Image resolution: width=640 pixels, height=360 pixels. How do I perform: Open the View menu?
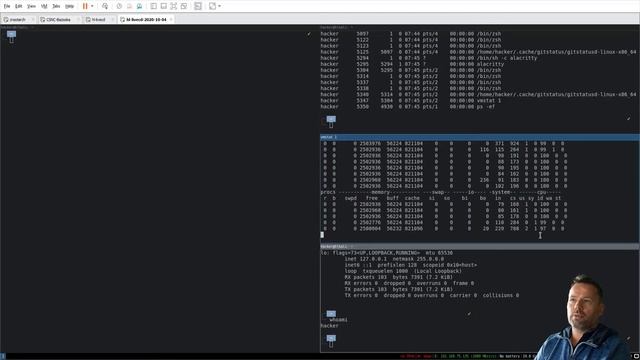point(31,6)
